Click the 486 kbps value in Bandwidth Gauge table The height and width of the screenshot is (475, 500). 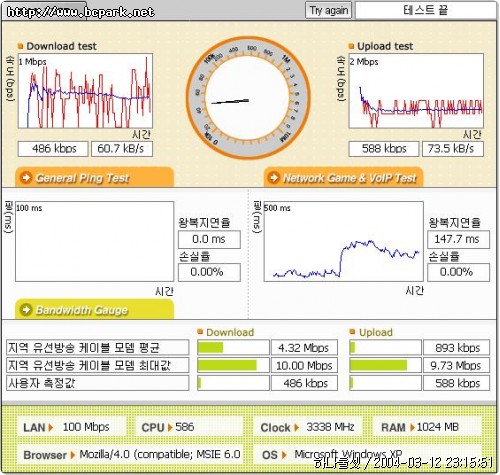pos(304,383)
